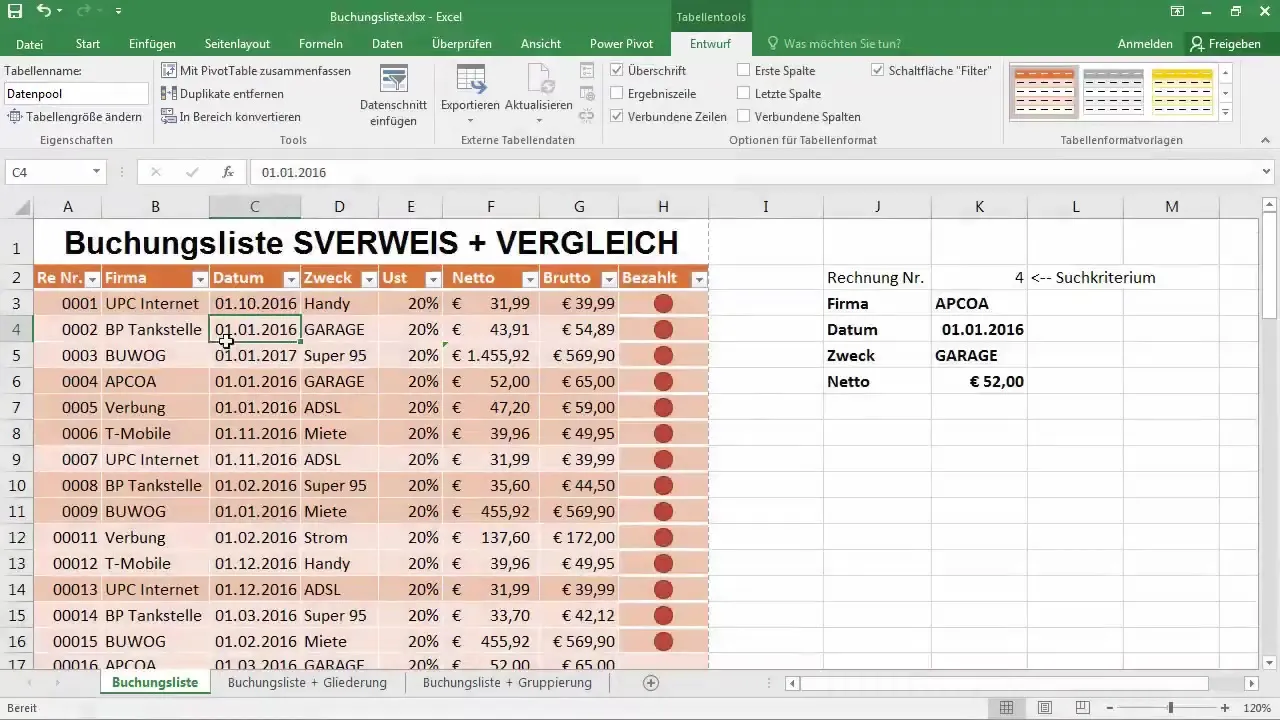The height and width of the screenshot is (720, 1280).
Task: Click Anmelden to sign in
Action: [1145, 44]
